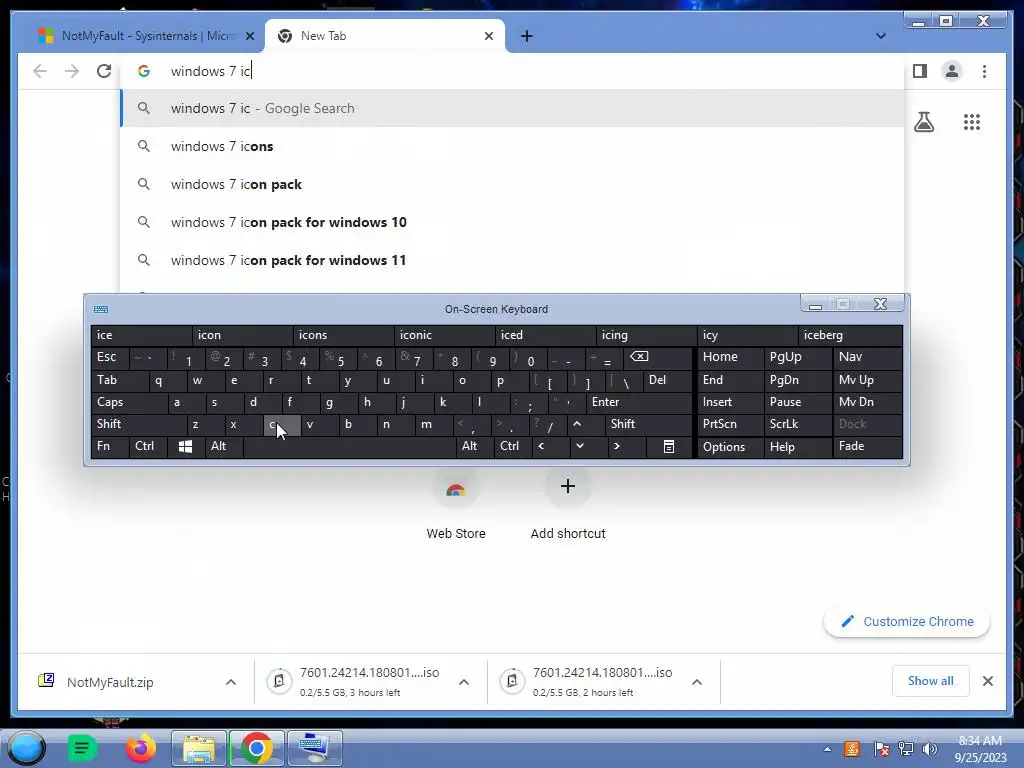Image resolution: width=1024 pixels, height=768 pixels.
Task: Open the Windows Start orb
Action: click(x=27, y=747)
